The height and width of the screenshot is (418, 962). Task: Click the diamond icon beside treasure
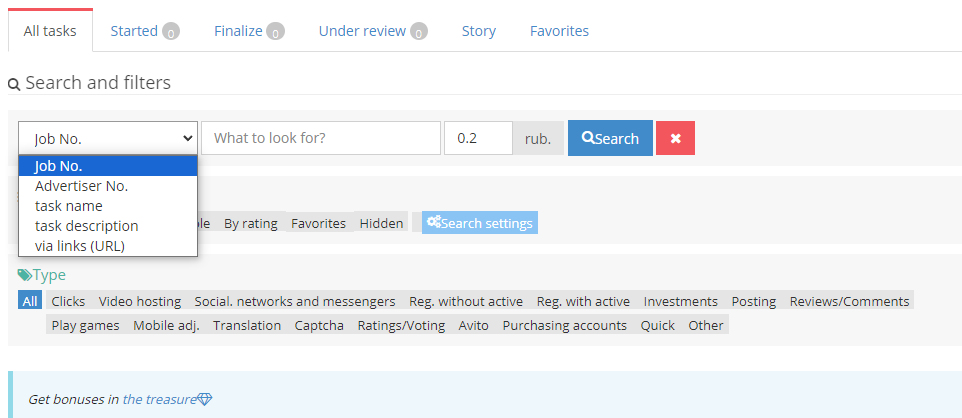click(x=205, y=399)
